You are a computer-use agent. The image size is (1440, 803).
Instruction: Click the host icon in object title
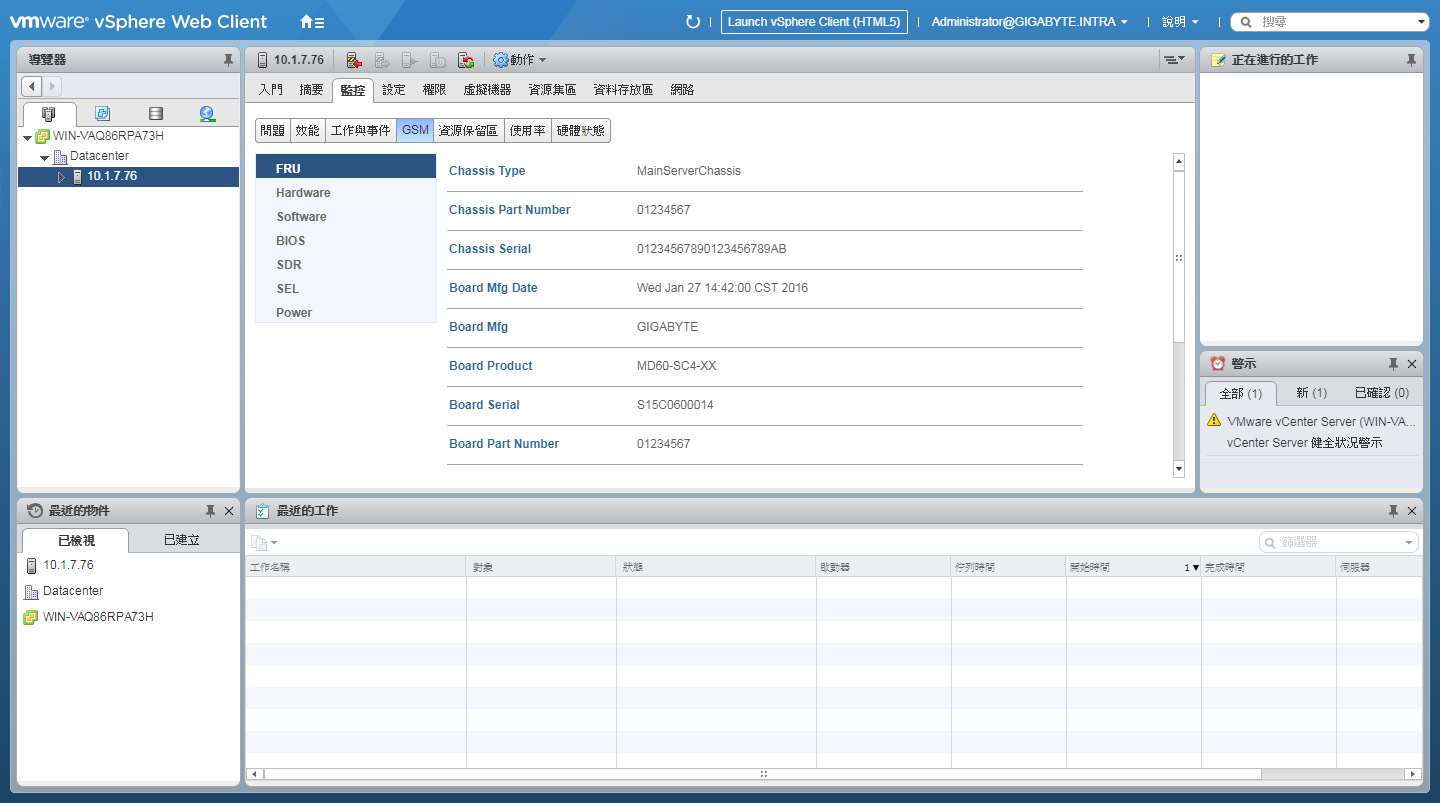click(x=263, y=60)
